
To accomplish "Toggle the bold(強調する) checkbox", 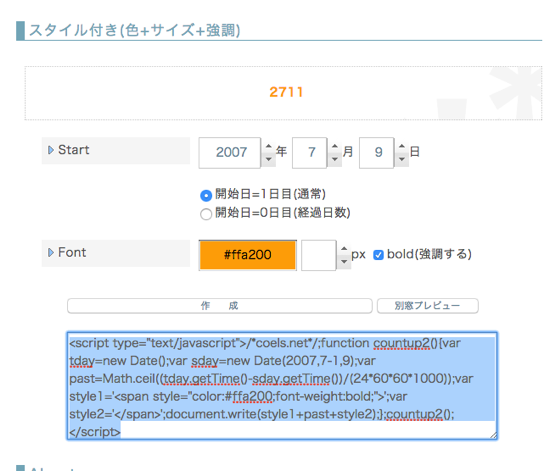I will 378,255.
